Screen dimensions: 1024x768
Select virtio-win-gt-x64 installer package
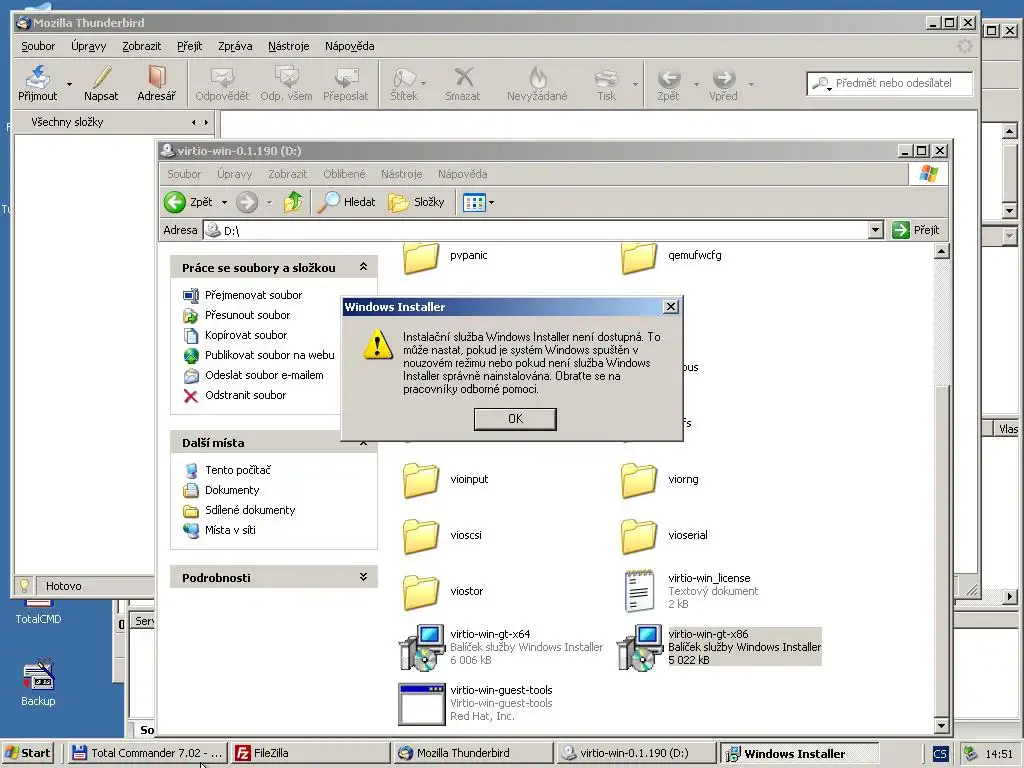pyautogui.click(x=501, y=647)
